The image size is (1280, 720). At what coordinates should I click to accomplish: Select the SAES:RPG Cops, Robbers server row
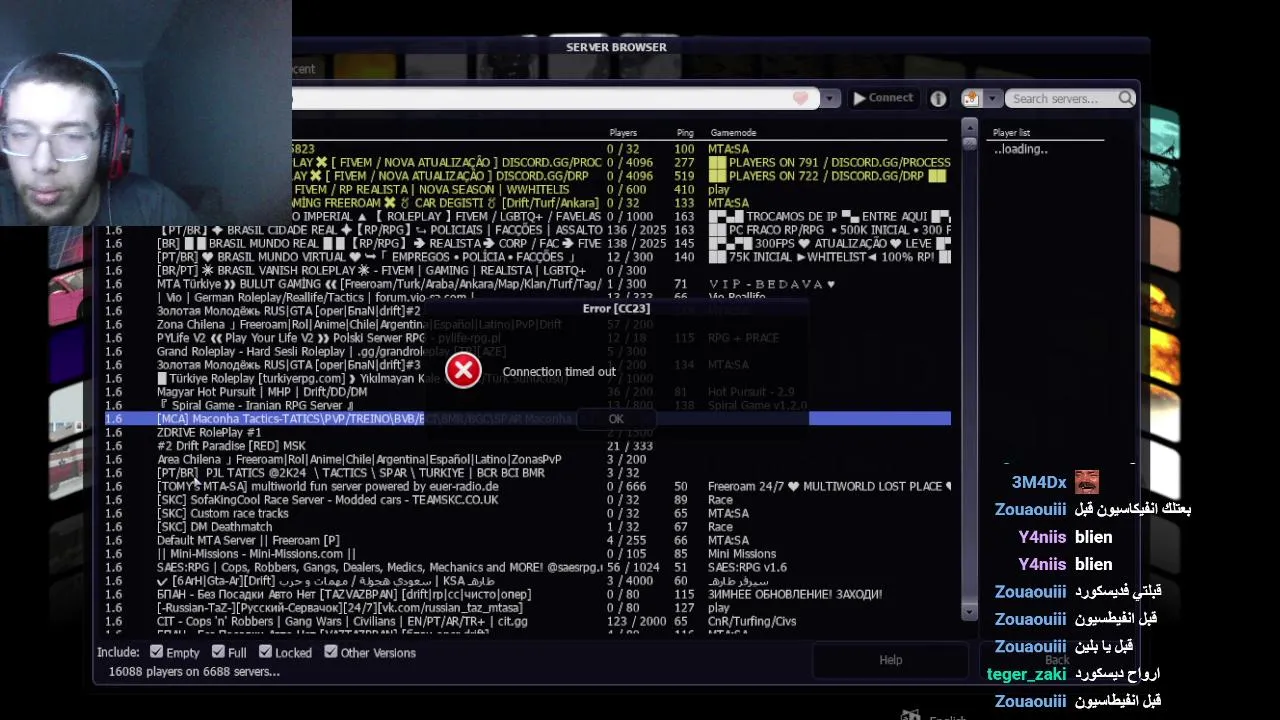528,567
